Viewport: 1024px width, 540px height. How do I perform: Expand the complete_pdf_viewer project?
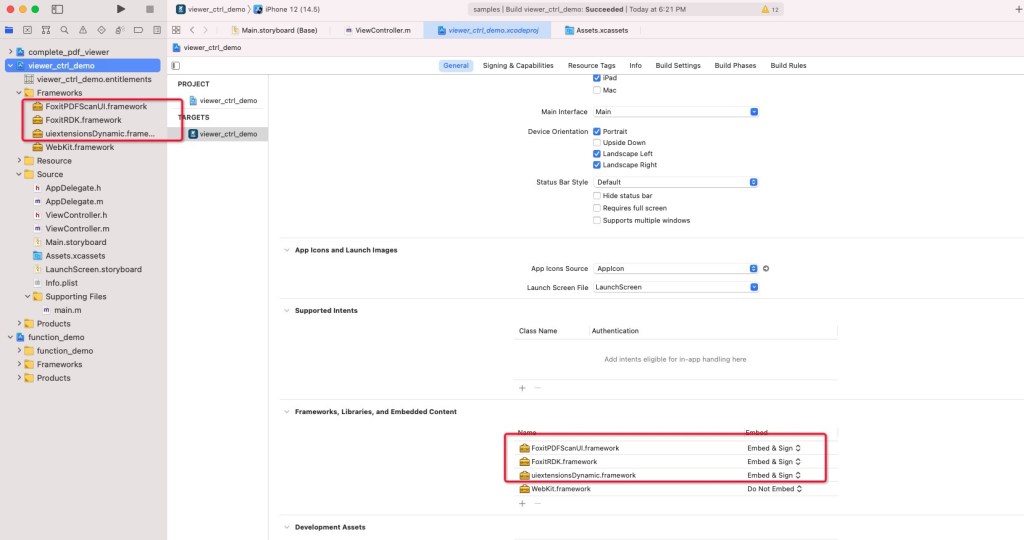click(10, 52)
